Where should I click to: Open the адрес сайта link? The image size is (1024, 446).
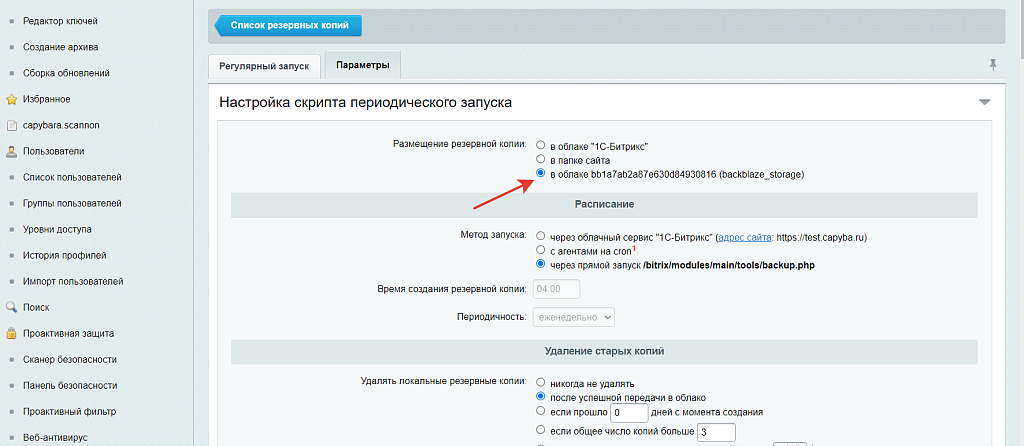point(744,237)
